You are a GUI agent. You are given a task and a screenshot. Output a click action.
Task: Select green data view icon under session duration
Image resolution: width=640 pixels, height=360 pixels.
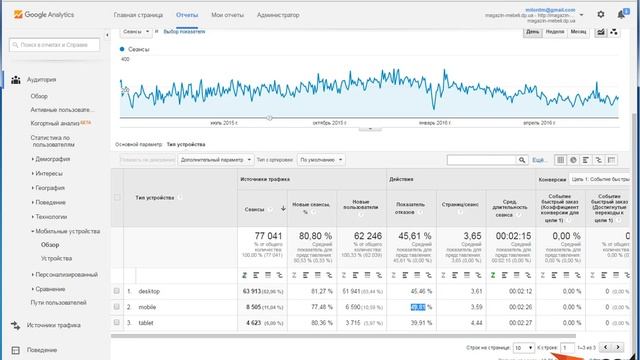[493, 276]
